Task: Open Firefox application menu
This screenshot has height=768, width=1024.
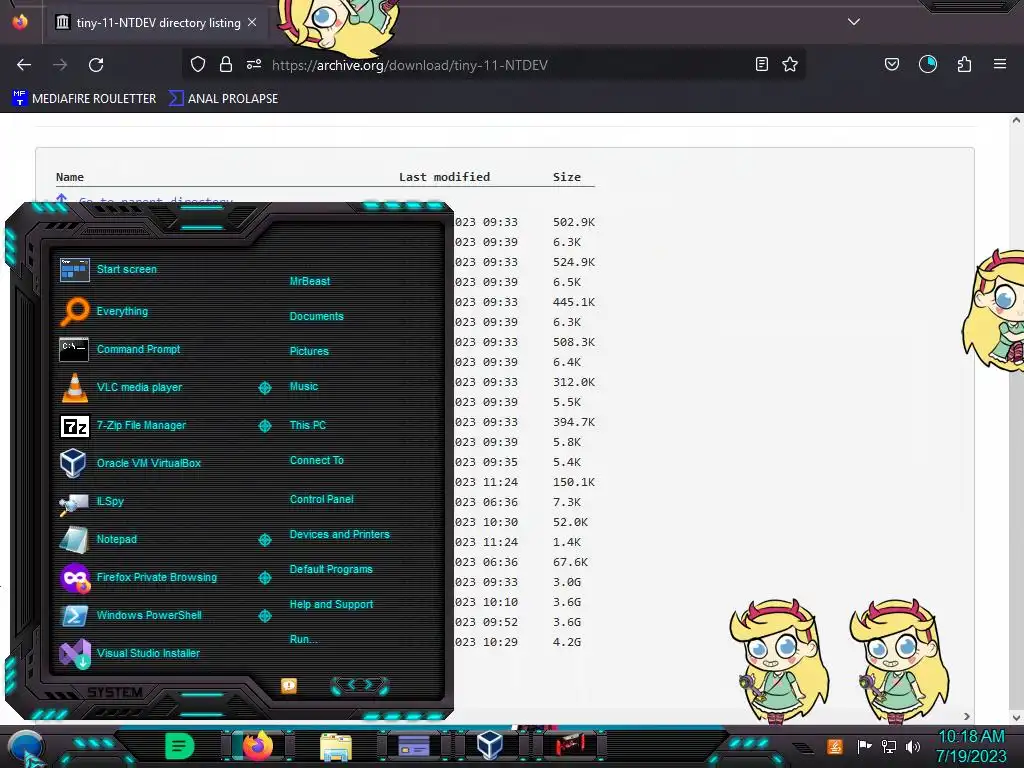Action: (1000, 64)
